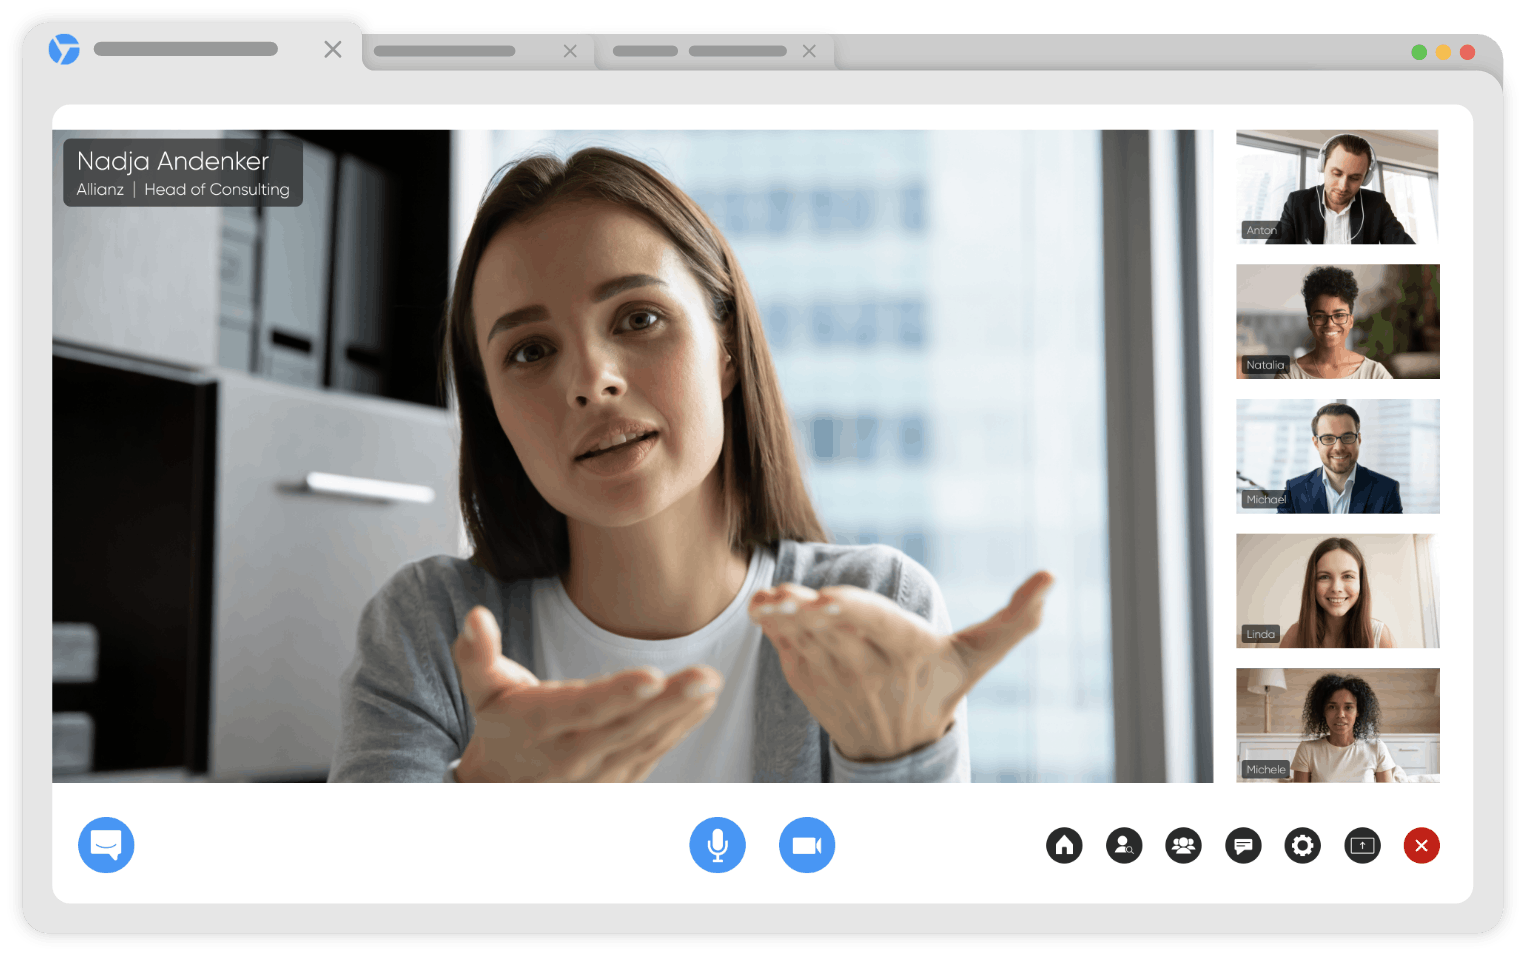Viewport: 1526px width, 956px height.
Task: Mute the microphone
Action: click(x=717, y=845)
